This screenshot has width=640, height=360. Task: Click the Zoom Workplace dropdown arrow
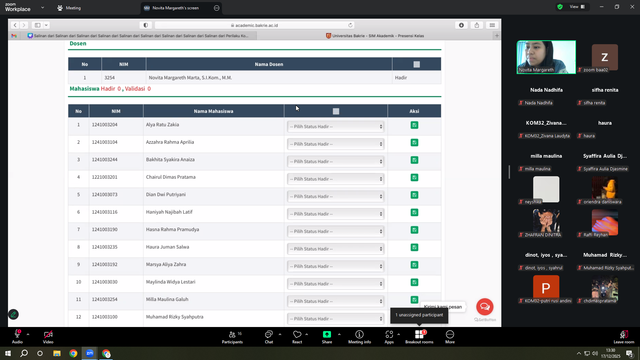click(42, 8)
